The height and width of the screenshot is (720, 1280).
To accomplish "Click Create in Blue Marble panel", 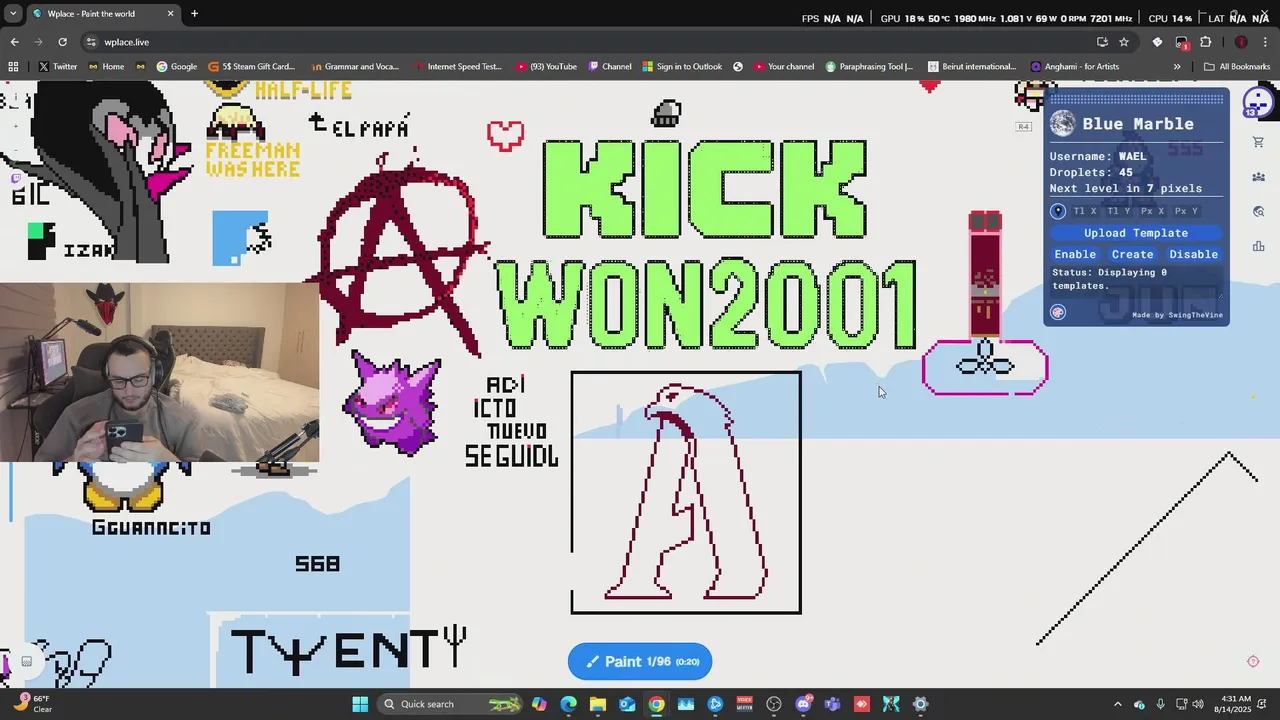I will pos(1132,254).
